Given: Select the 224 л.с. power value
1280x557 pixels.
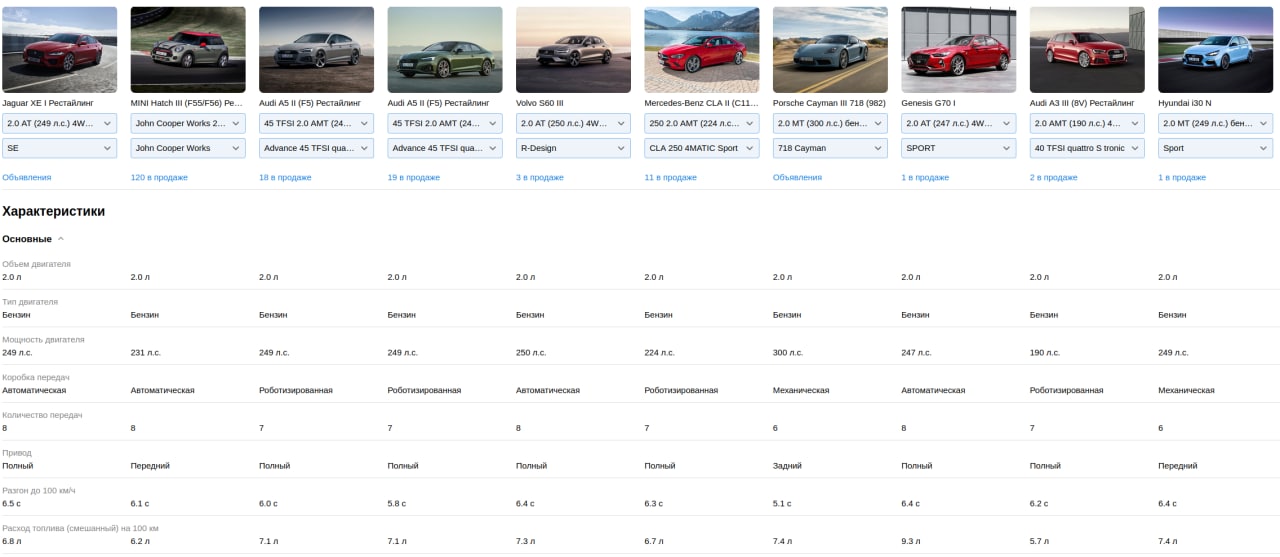Looking at the screenshot, I should coord(660,353).
